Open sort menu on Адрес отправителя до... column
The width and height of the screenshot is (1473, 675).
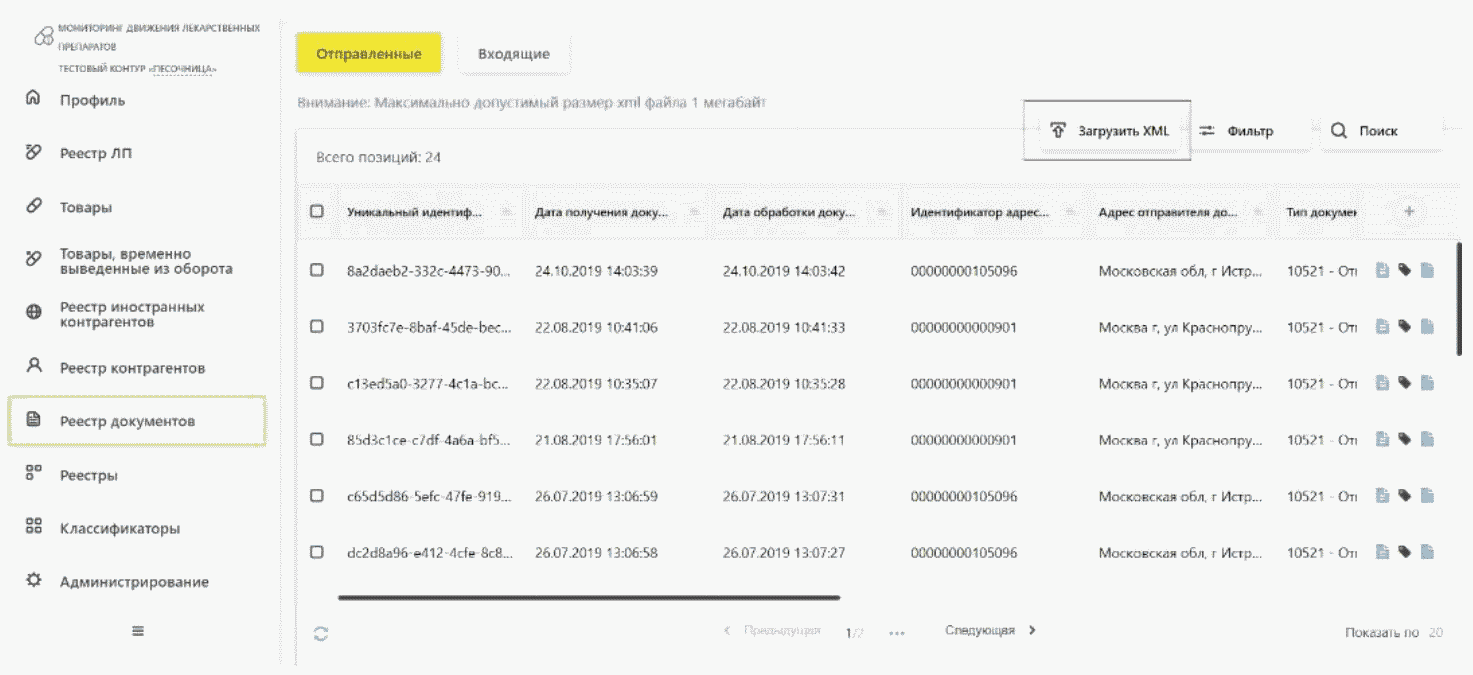click(1258, 212)
